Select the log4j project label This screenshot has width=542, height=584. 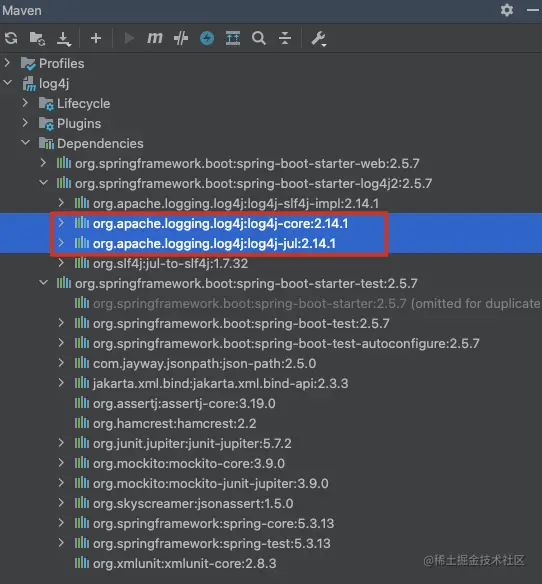(x=54, y=83)
